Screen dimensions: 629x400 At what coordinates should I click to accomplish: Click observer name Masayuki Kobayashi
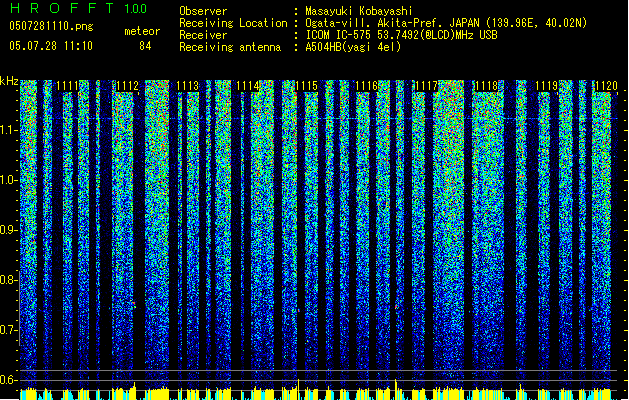point(359,11)
